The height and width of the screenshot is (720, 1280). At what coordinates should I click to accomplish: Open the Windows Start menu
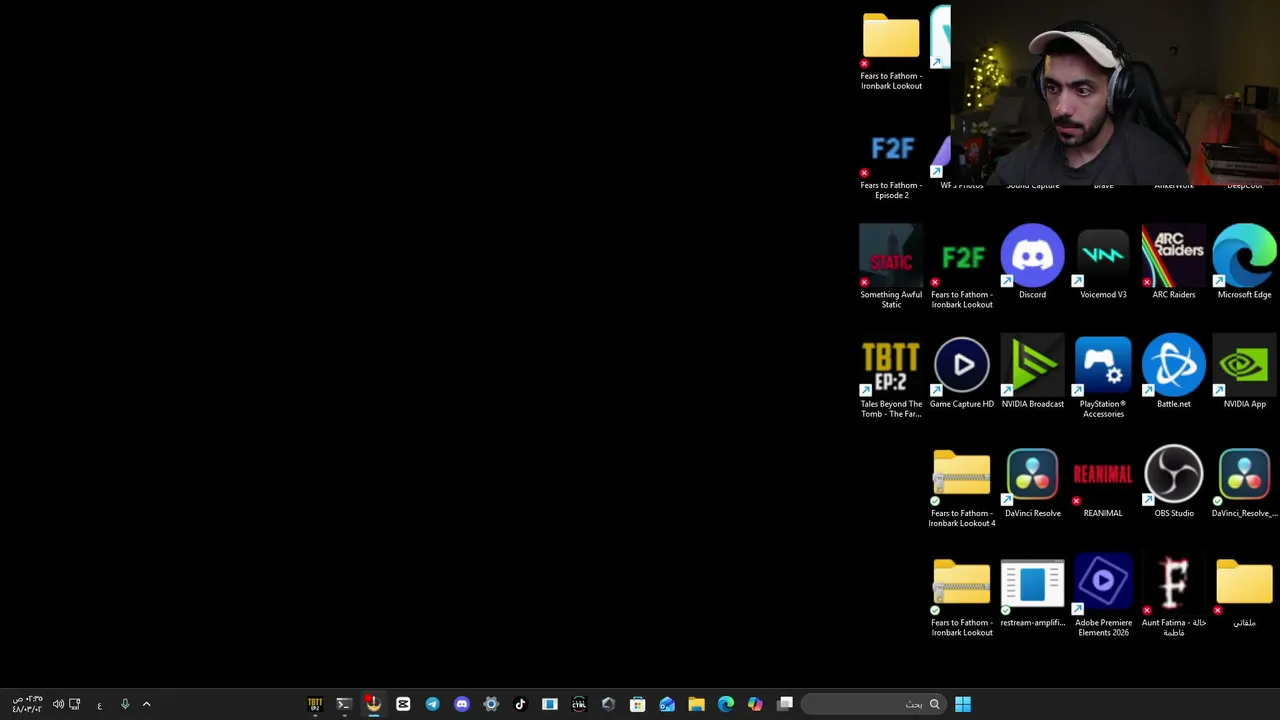[962, 704]
